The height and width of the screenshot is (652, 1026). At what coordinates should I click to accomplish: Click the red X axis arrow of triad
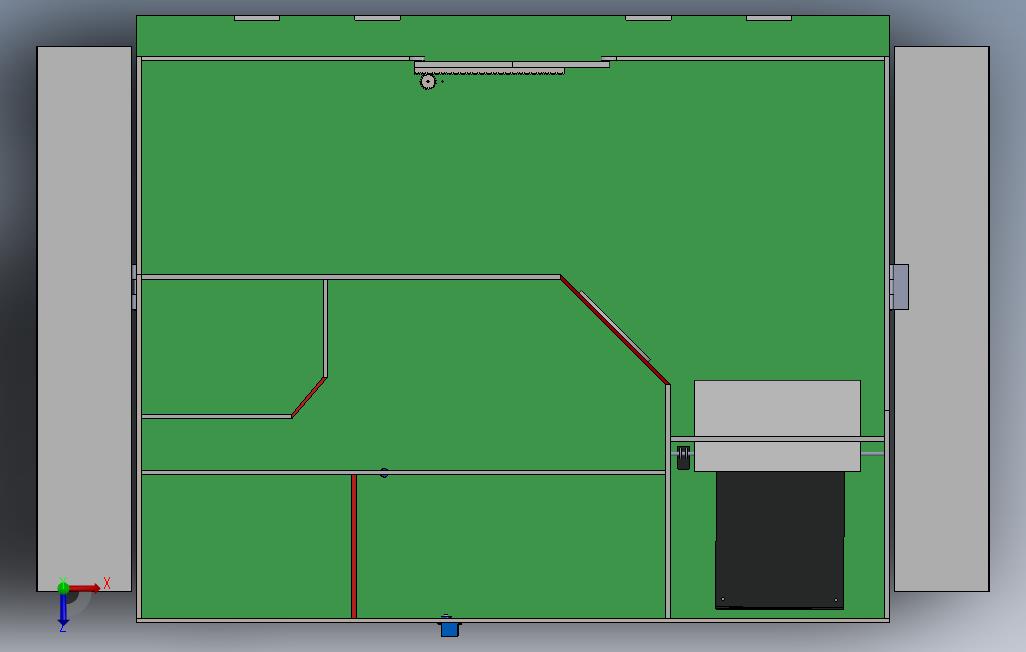85,588
